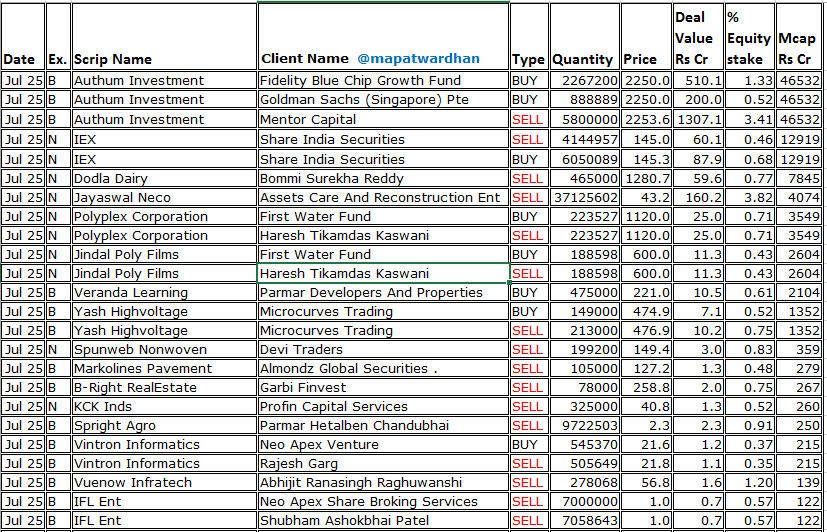The width and height of the screenshot is (827, 532).
Task: Select 'Abhijit Ranasingh Raghuwanshi' cell
Action: coord(383,482)
